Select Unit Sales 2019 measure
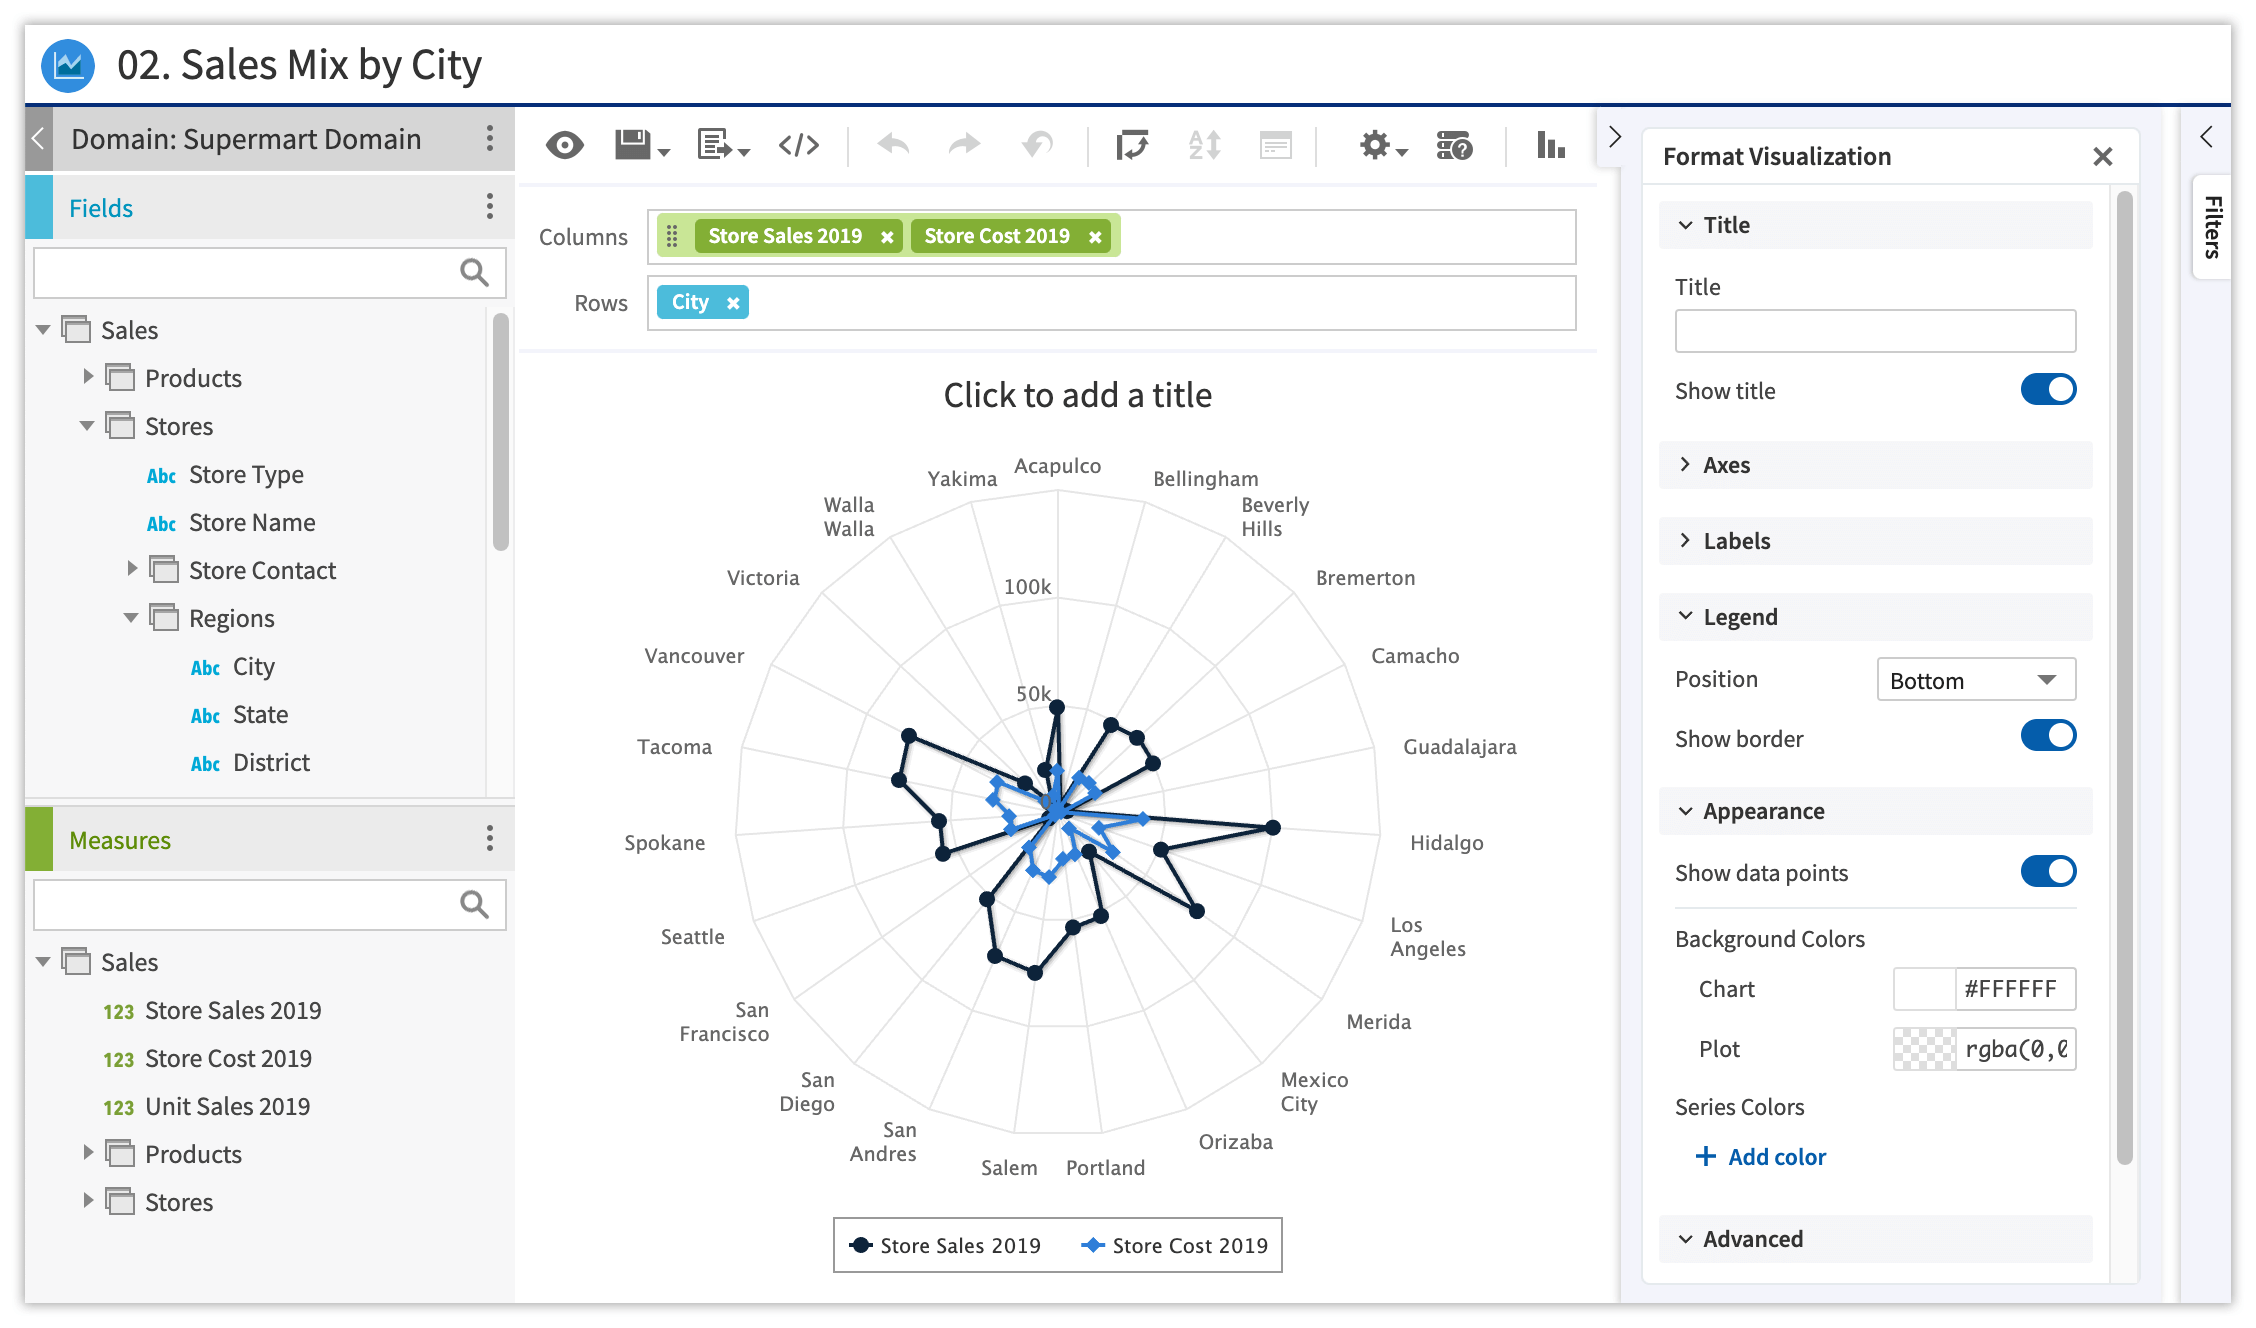This screenshot has width=2256, height=1328. pyautogui.click(x=228, y=1106)
